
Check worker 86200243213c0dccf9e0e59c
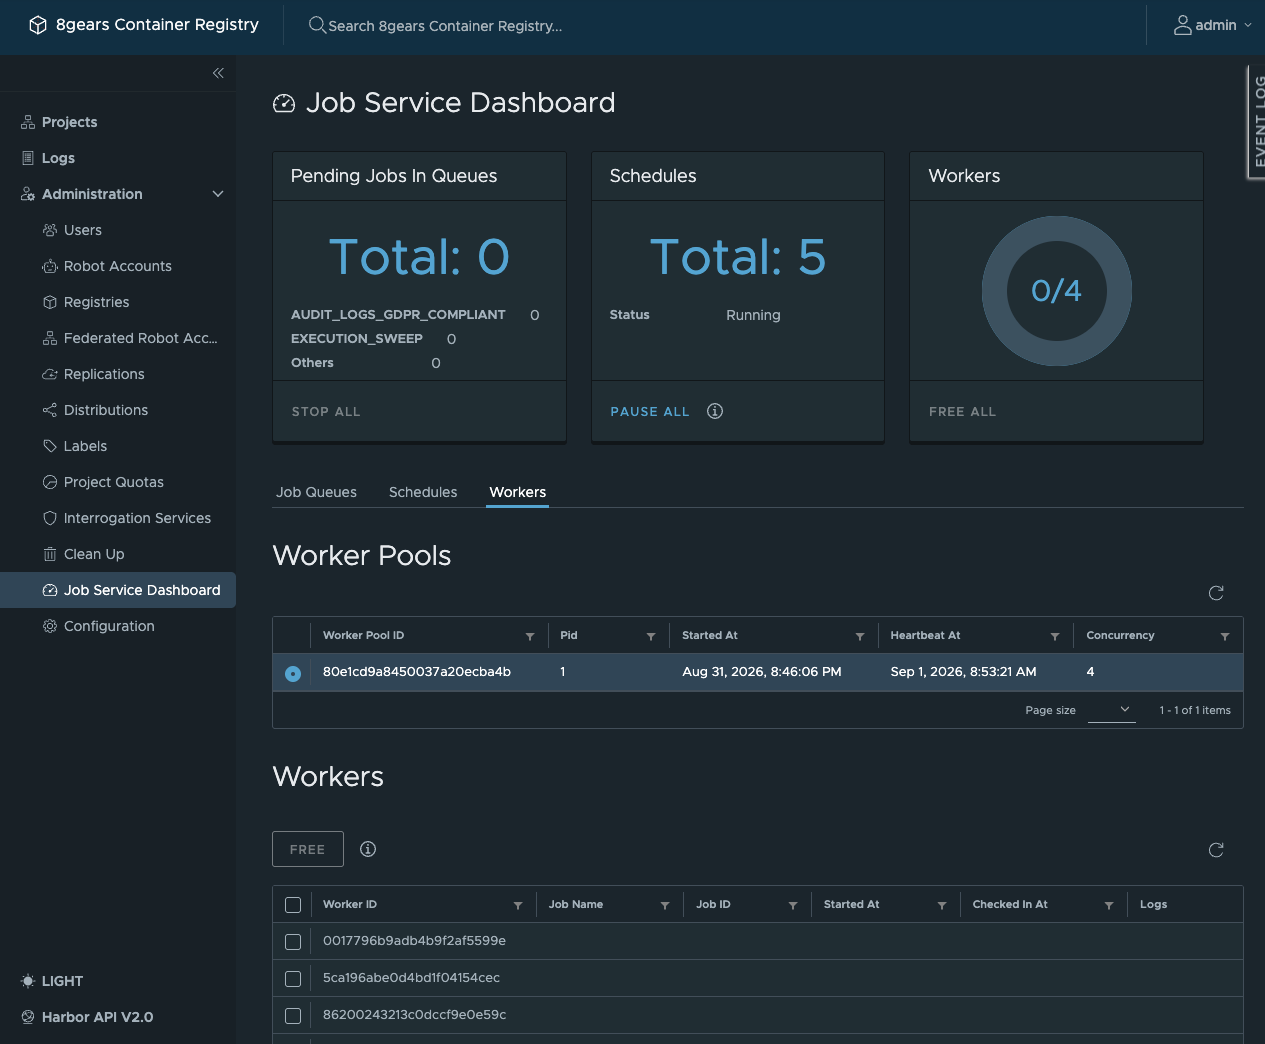pos(293,1016)
